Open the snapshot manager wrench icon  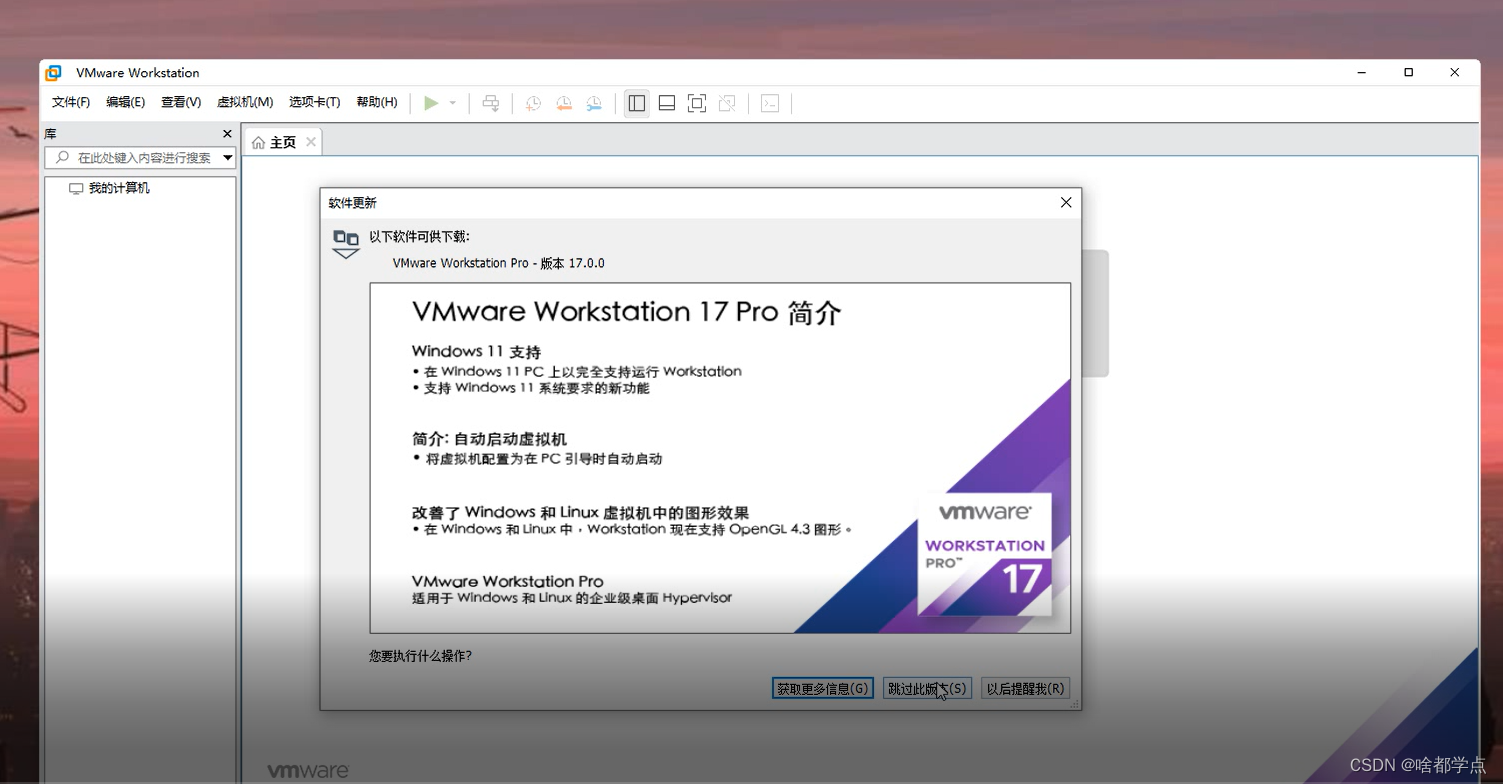coord(594,103)
